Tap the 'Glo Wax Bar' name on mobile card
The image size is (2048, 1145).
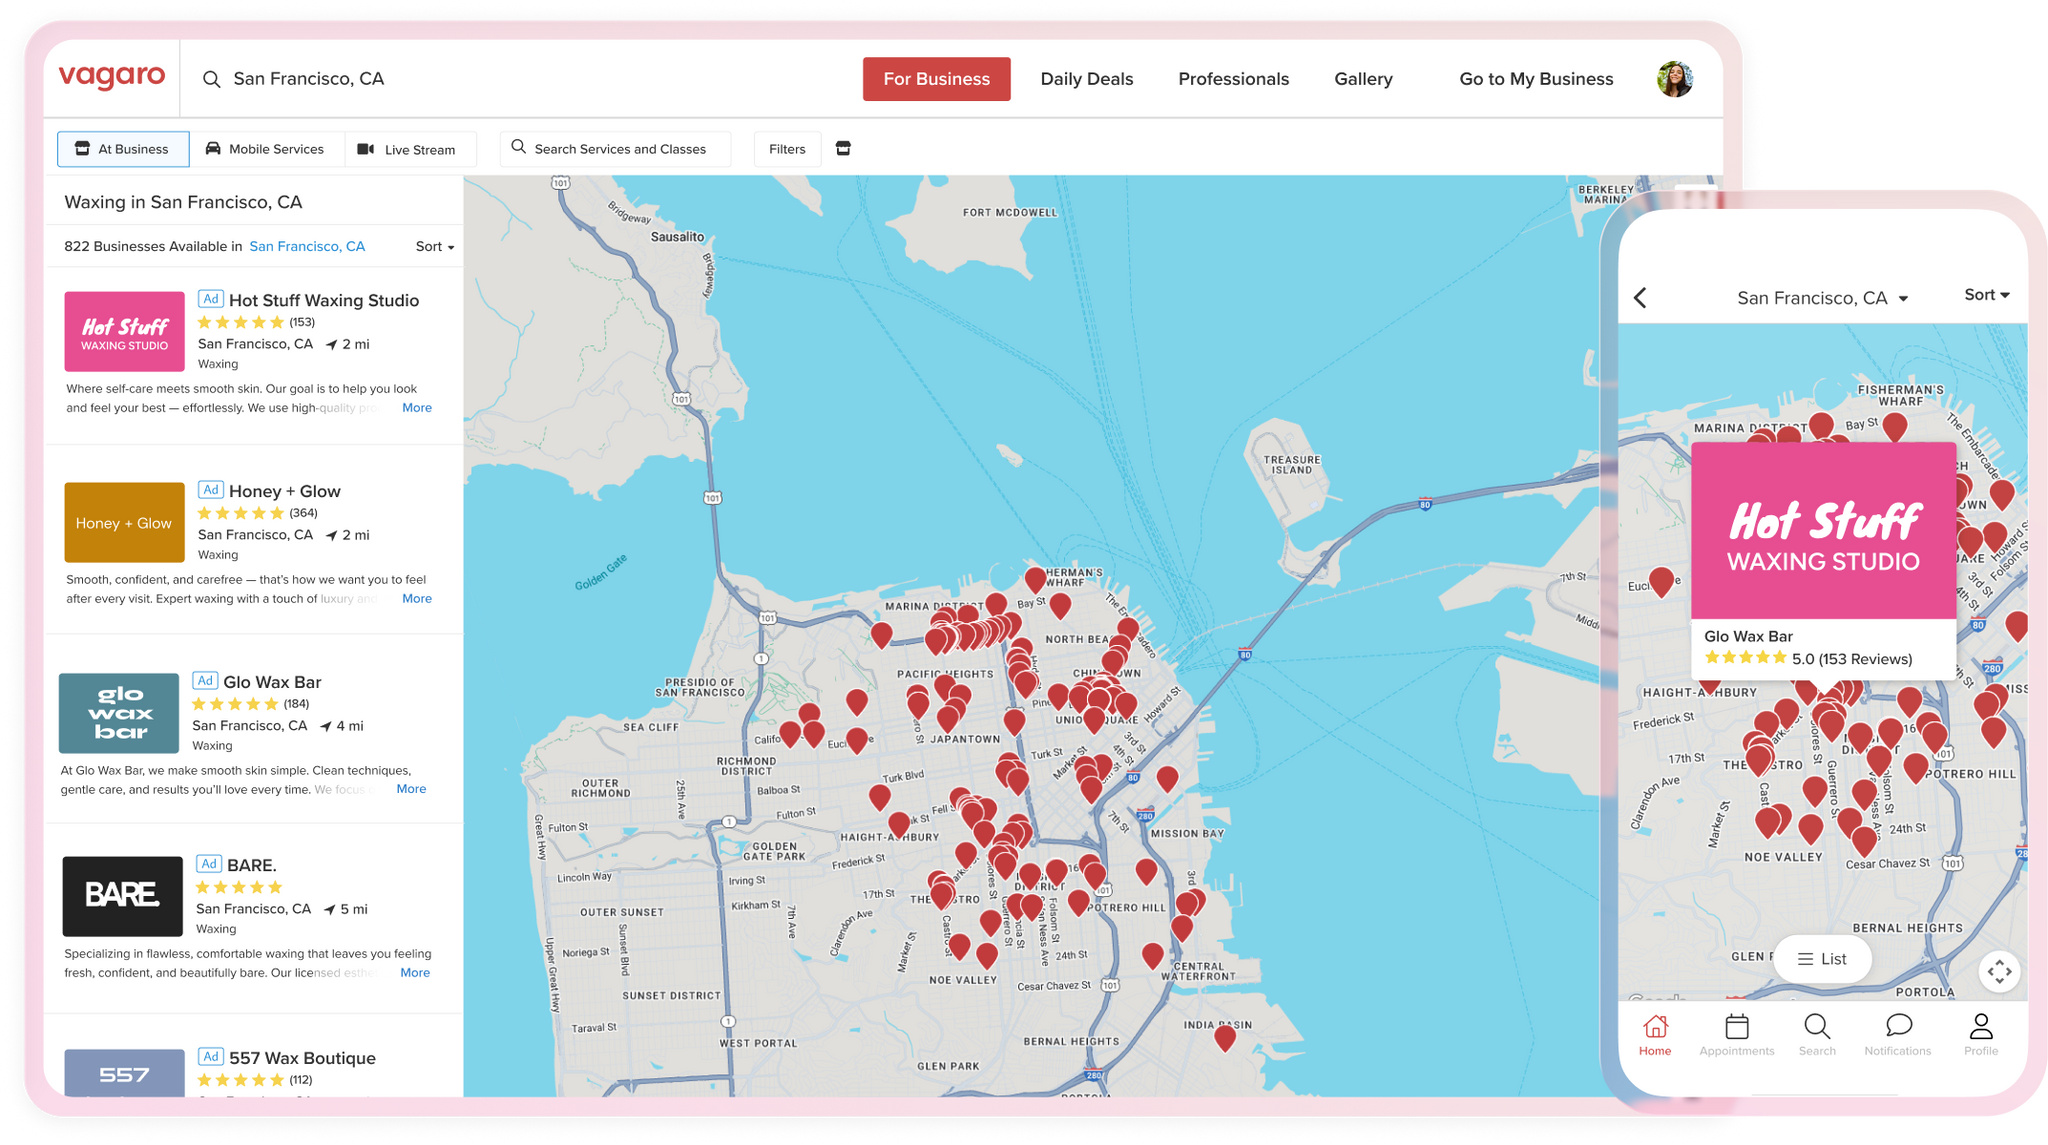(1748, 636)
